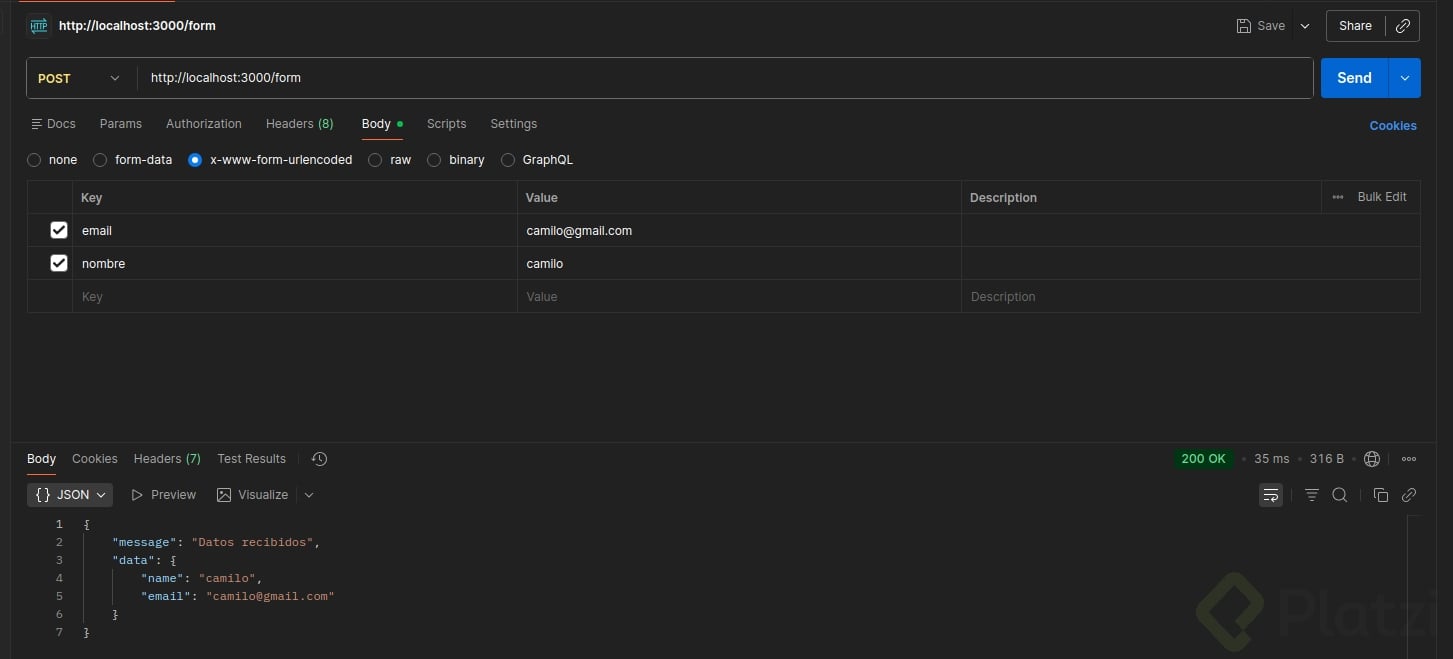Toggle the wrap lines icon in response
Screen dimensions: 1453x659
tap(1270, 495)
